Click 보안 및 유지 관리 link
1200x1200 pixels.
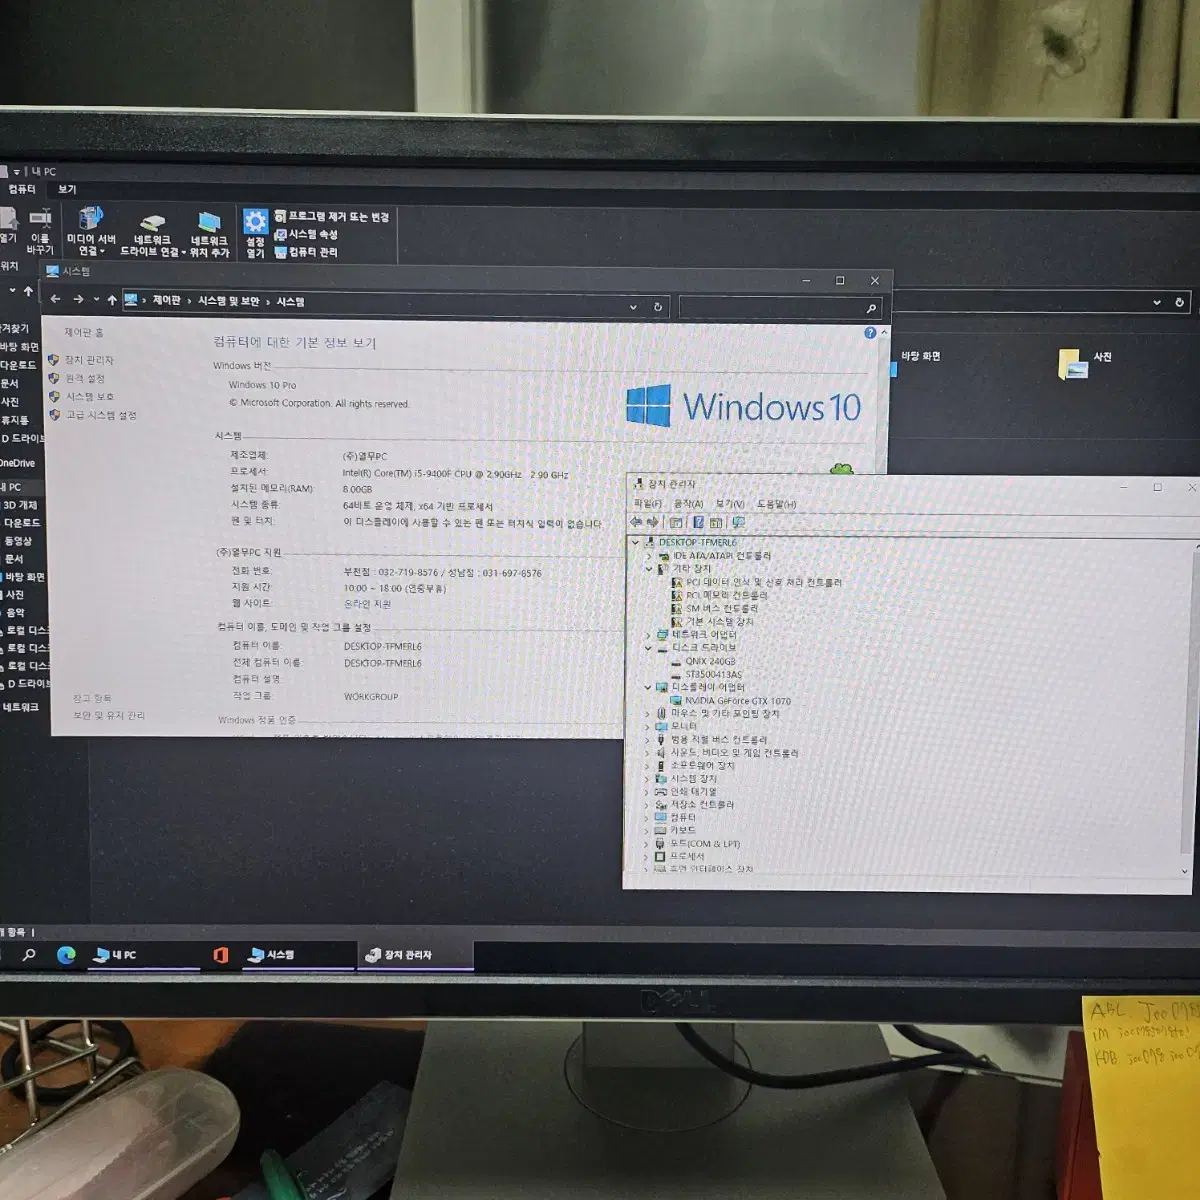pos(108,715)
